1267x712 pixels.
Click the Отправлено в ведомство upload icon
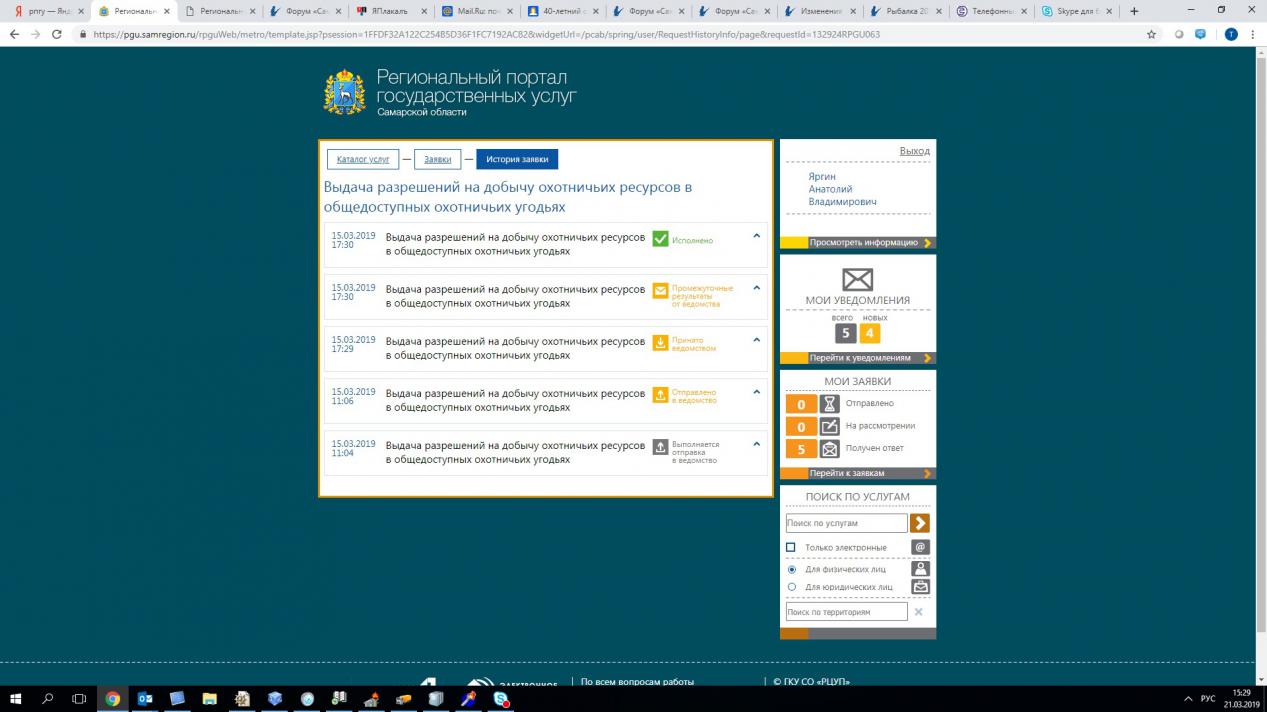(660, 395)
